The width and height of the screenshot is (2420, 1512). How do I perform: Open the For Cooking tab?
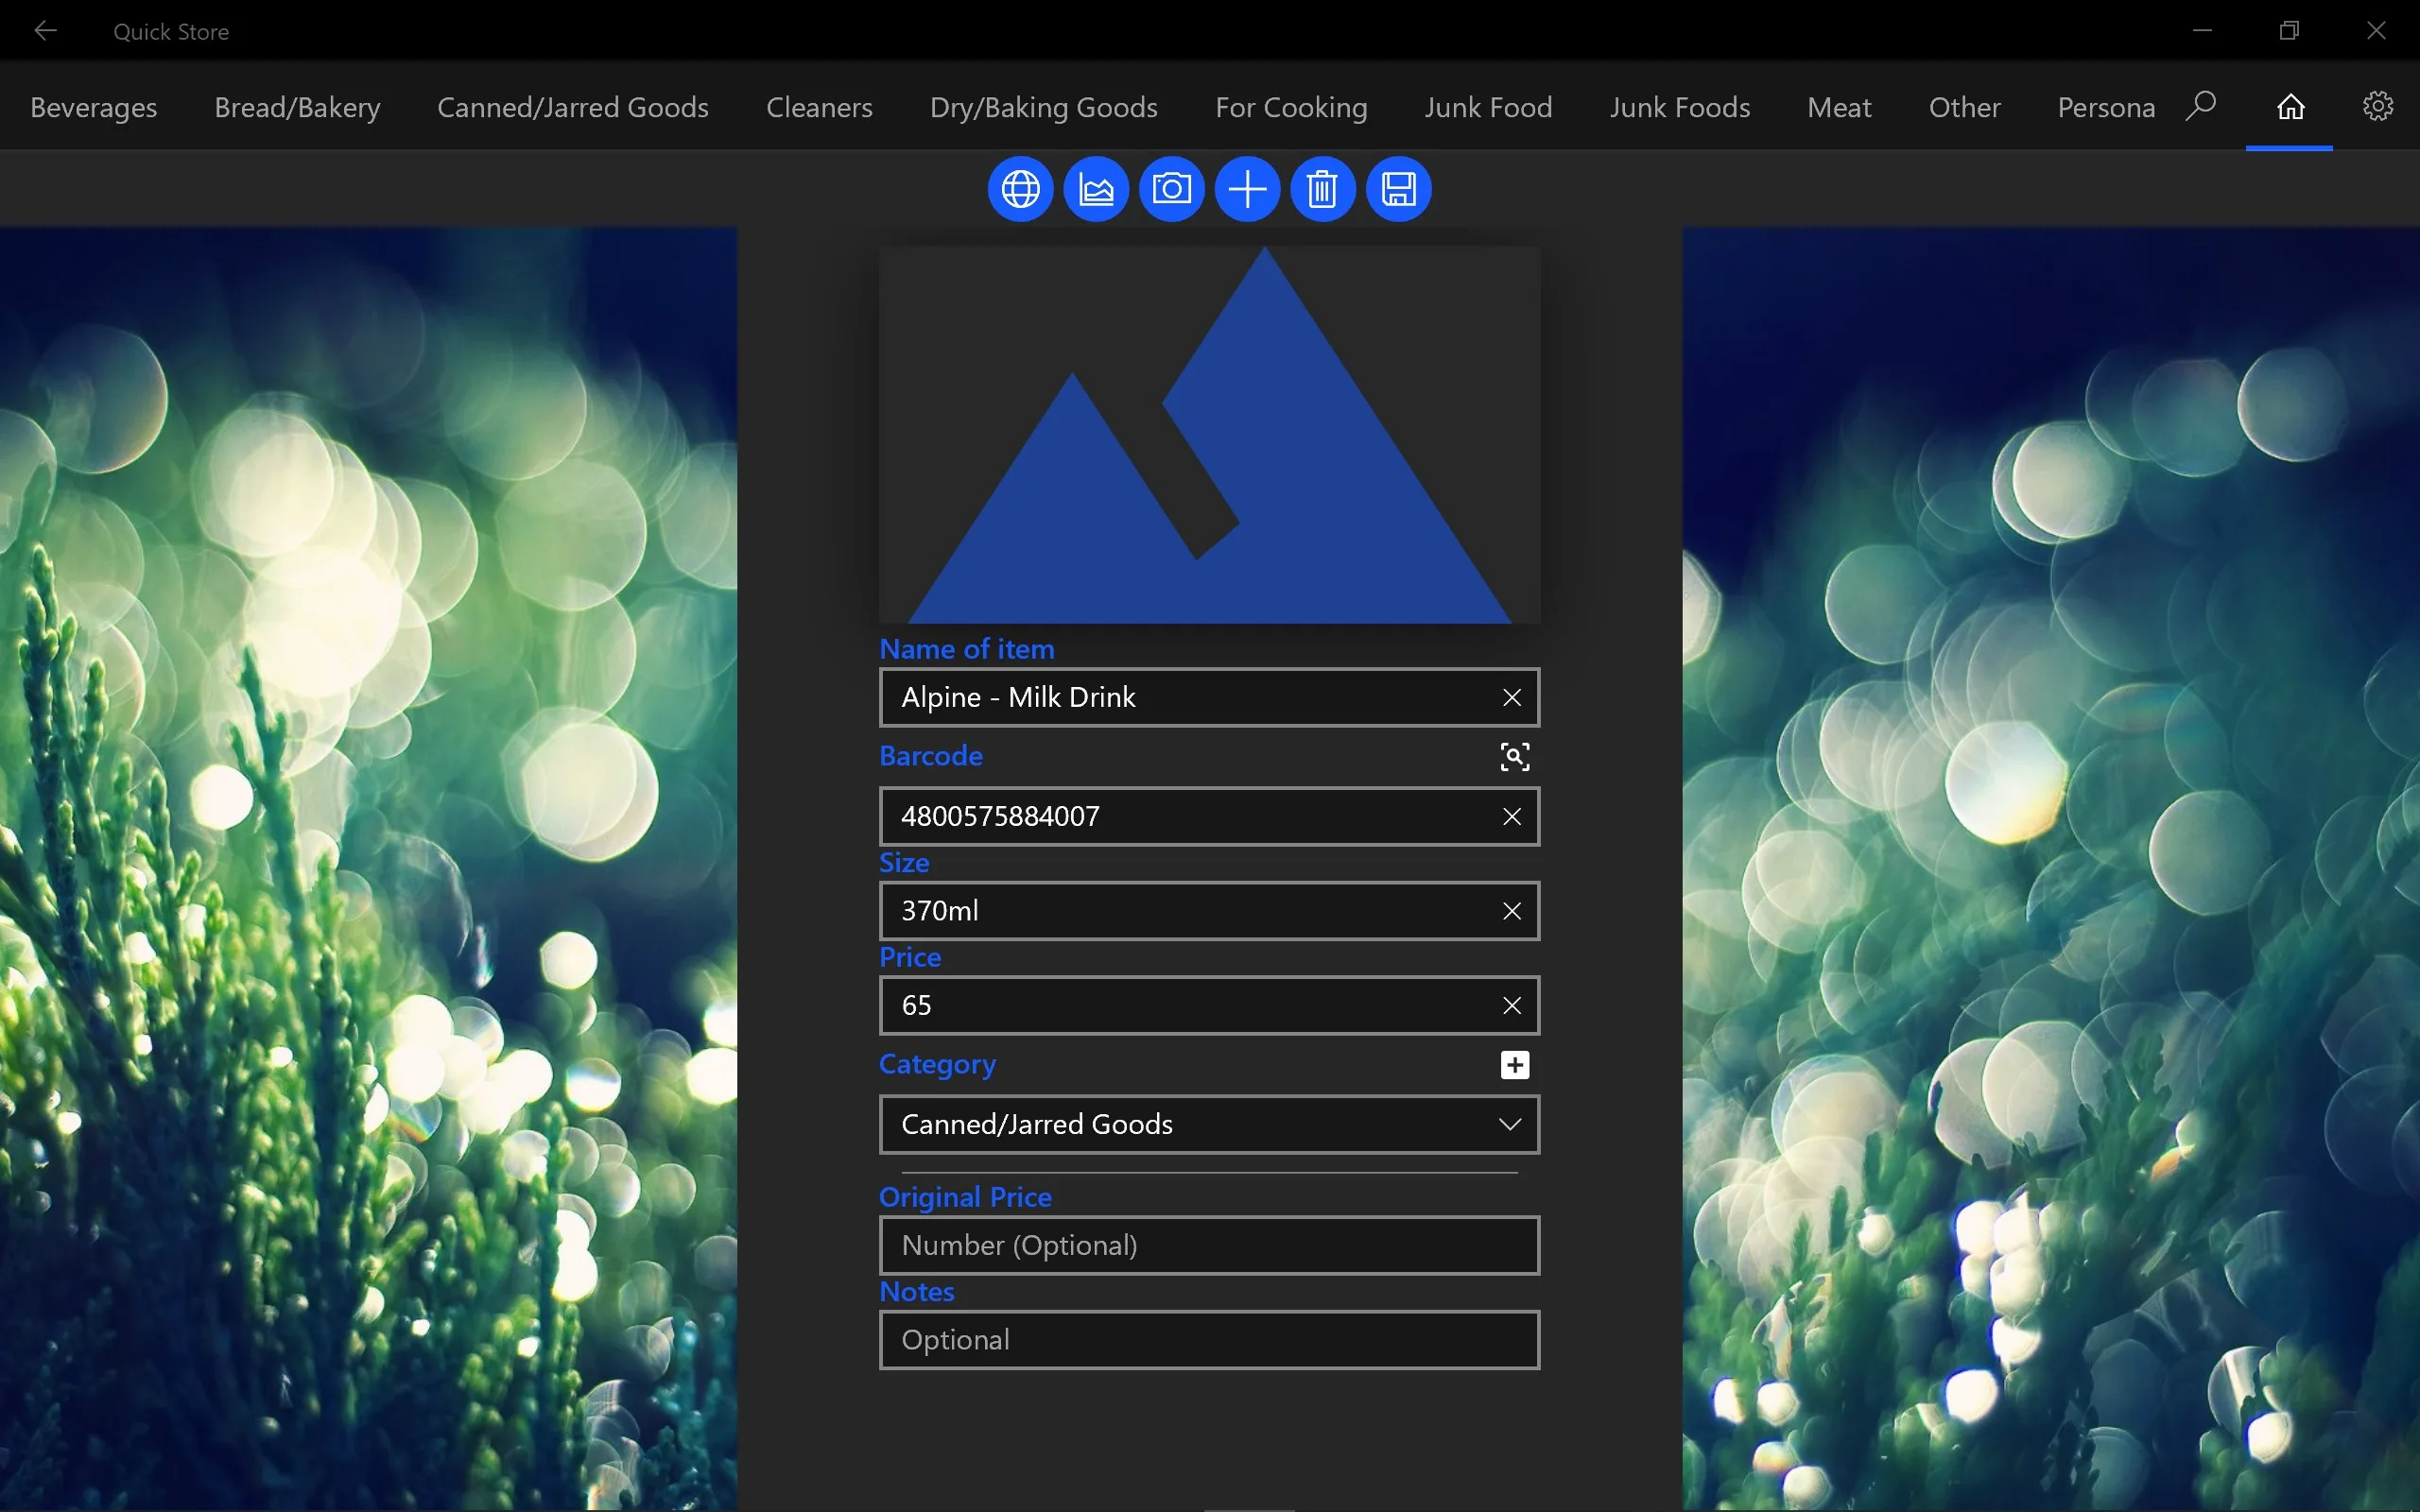[1291, 107]
